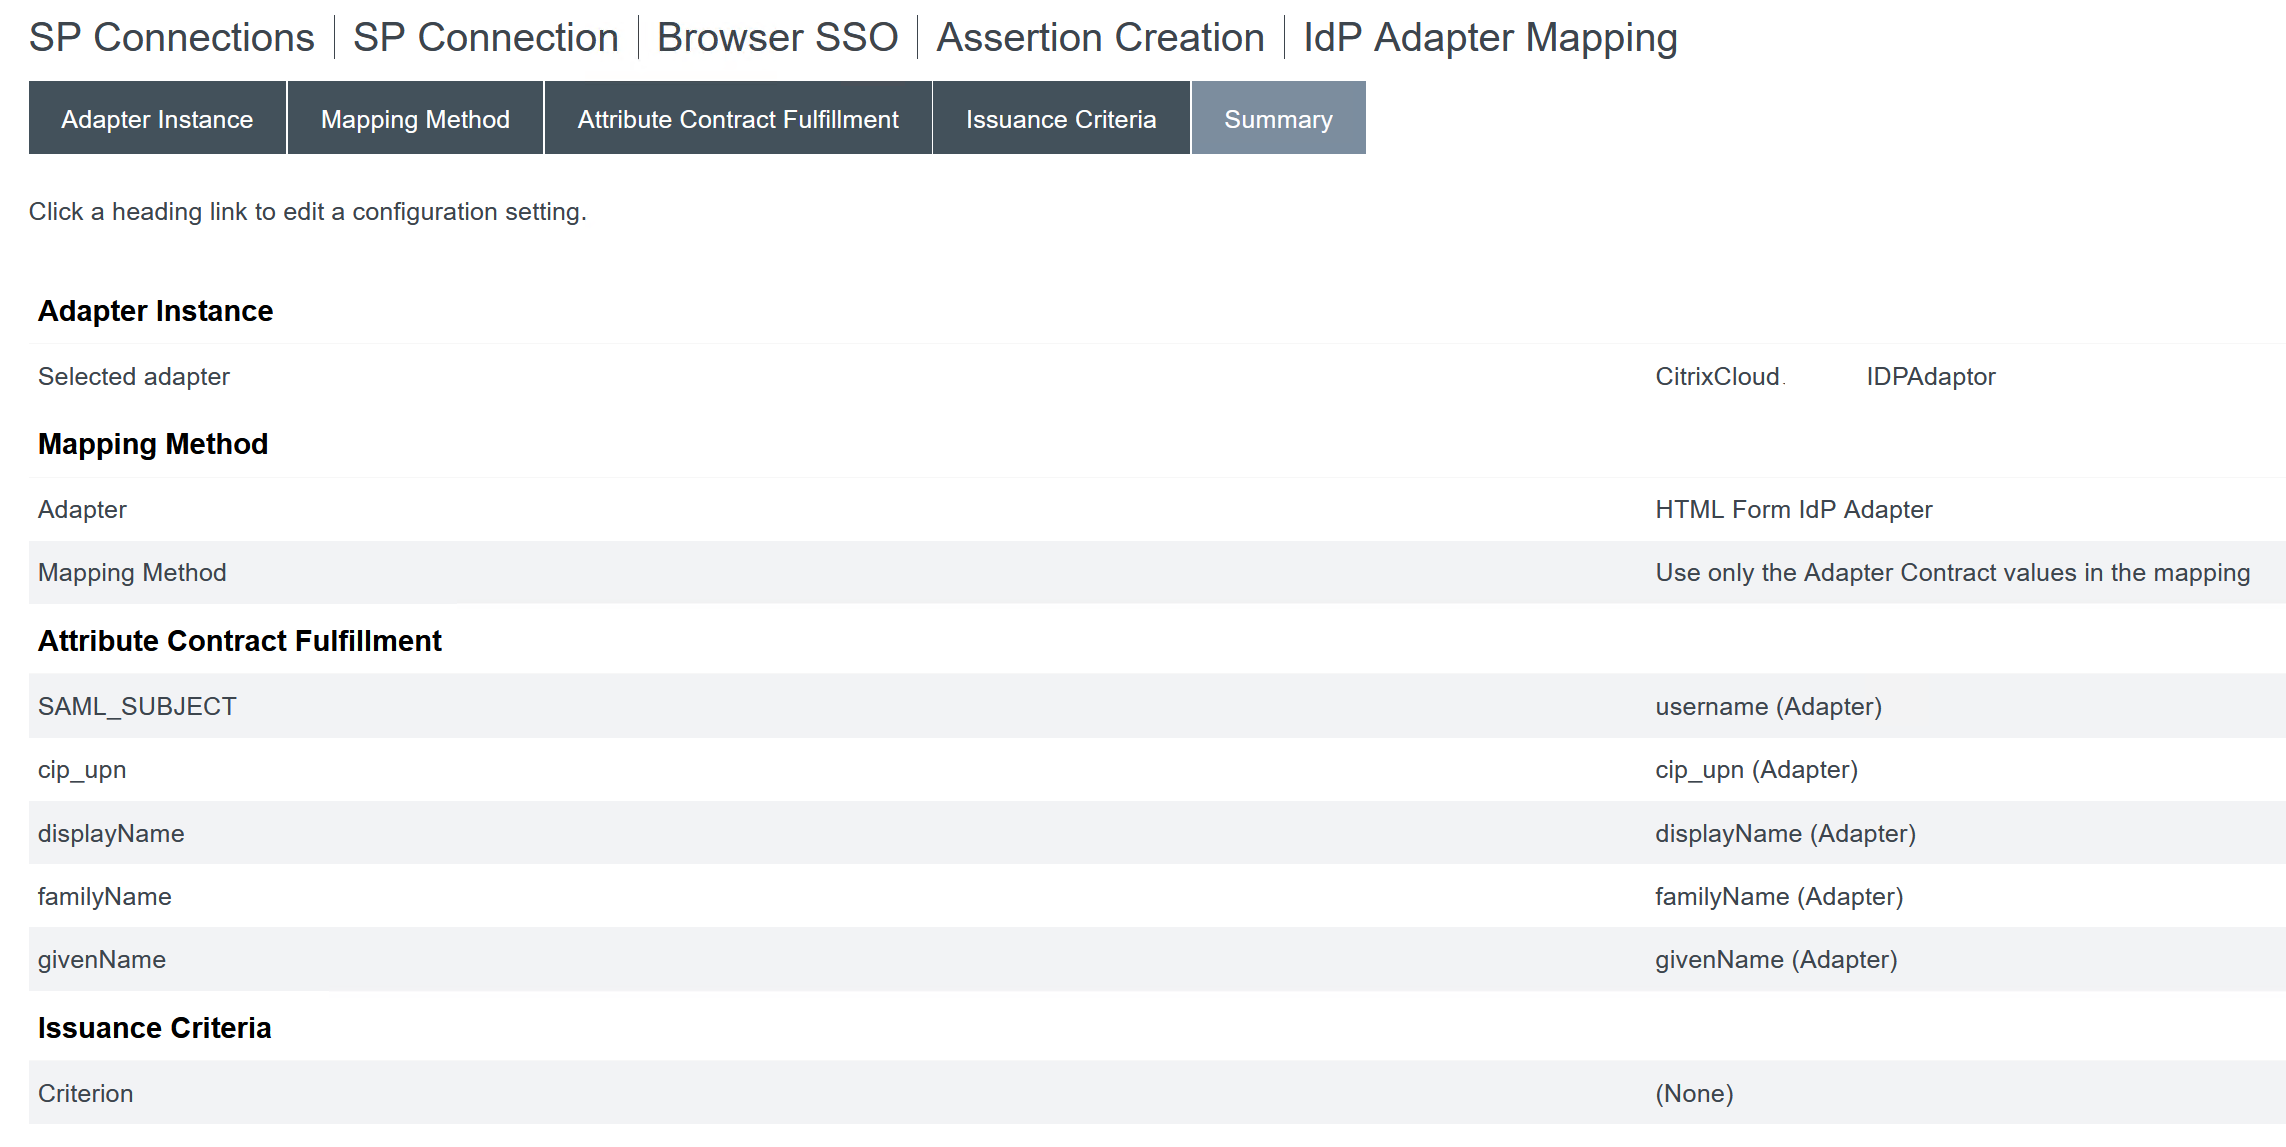2286x1147 pixels.
Task: Navigate to Browser SSO breadcrumb
Action: [x=777, y=38]
